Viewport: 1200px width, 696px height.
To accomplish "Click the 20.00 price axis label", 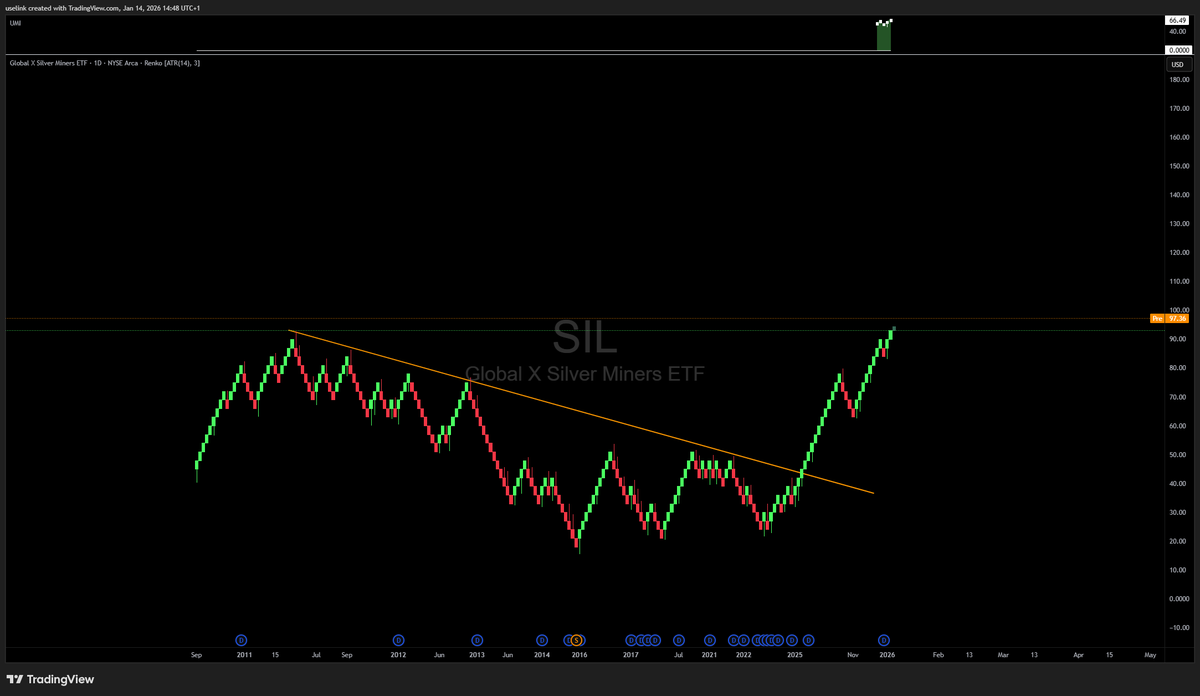I will tap(1178, 541).
